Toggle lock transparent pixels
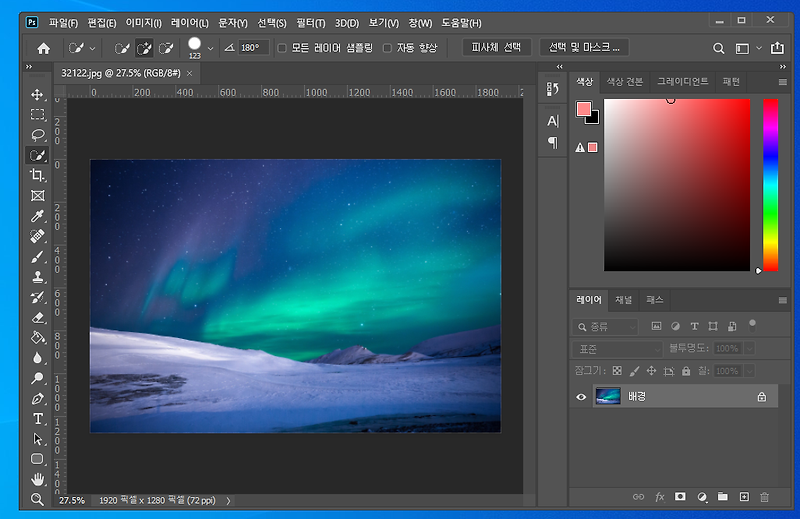This screenshot has width=800, height=519. coord(617,371)
